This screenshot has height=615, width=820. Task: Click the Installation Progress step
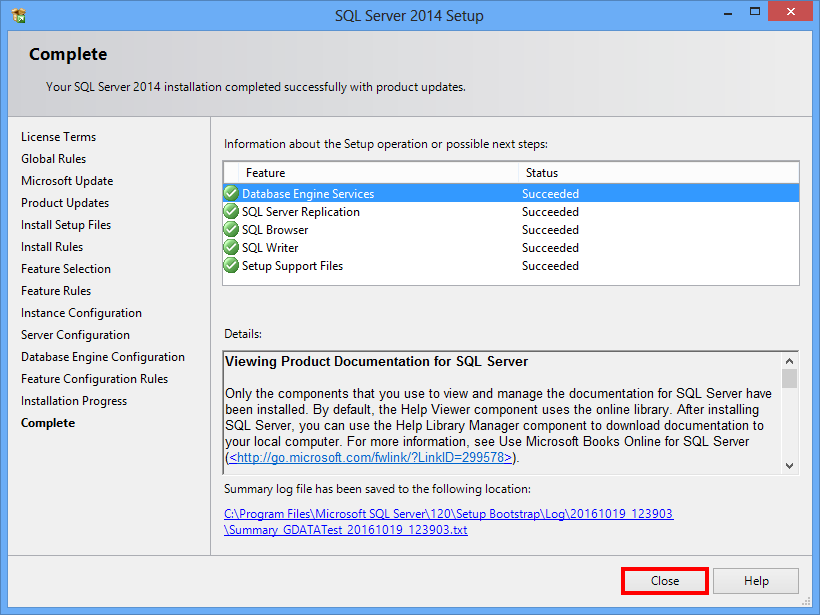pos(74,401)
